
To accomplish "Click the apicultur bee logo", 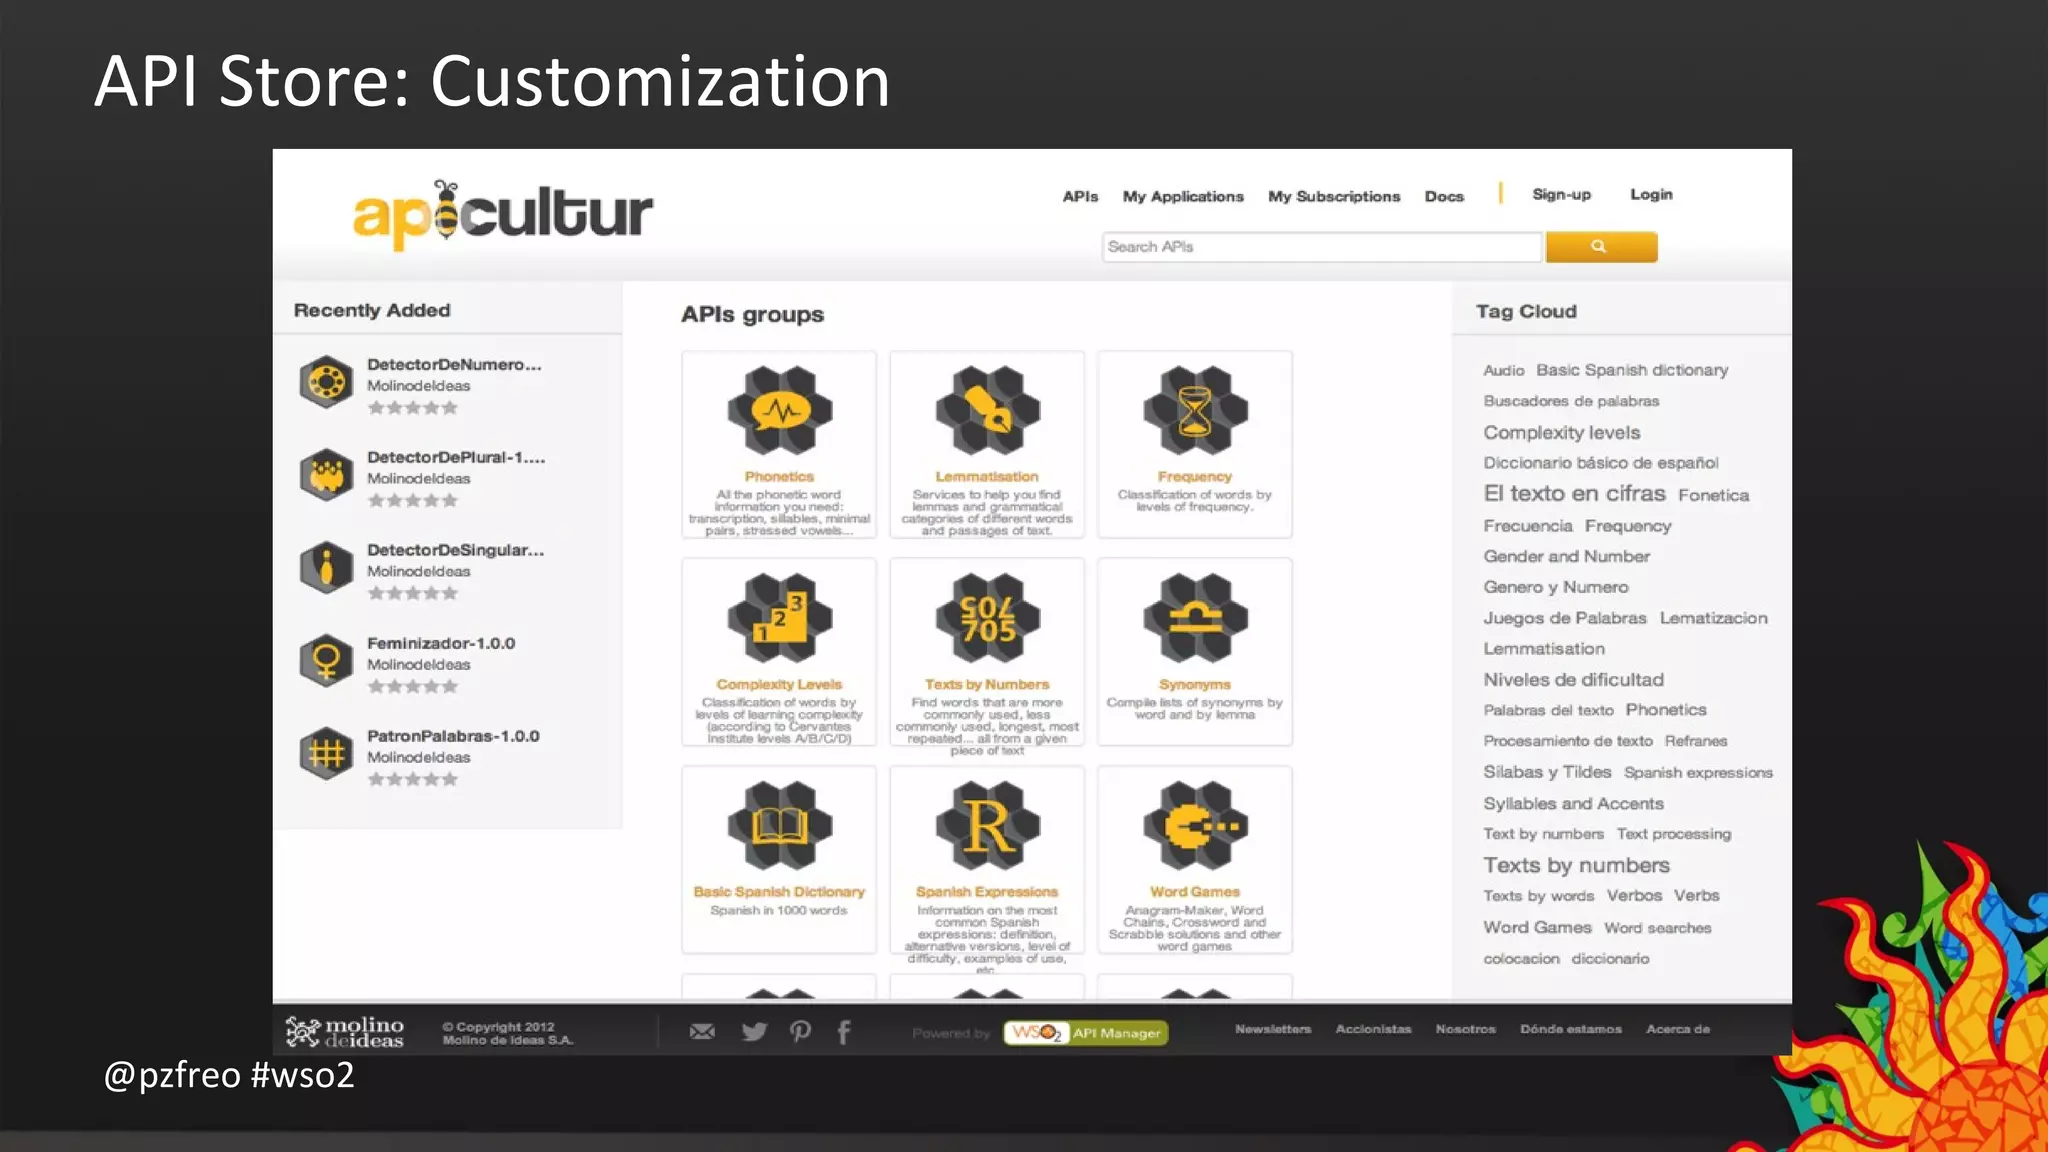I will click(x=502, y=214).
